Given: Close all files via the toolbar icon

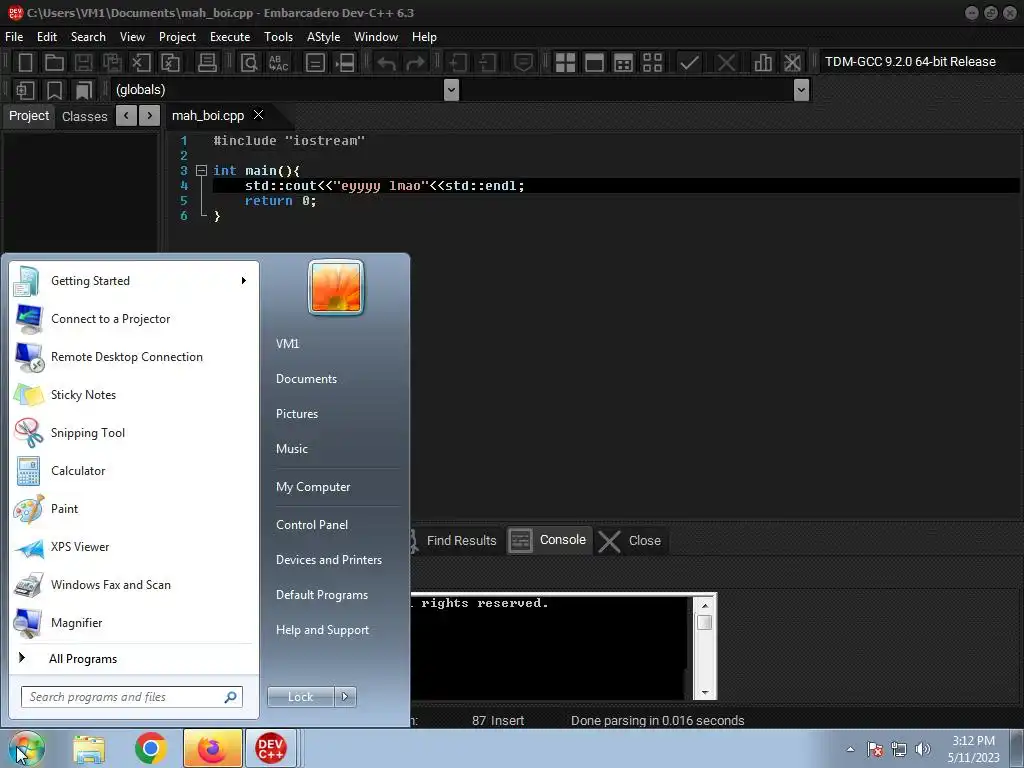Looking at the screenshot, I should click(x=170, y=63).
